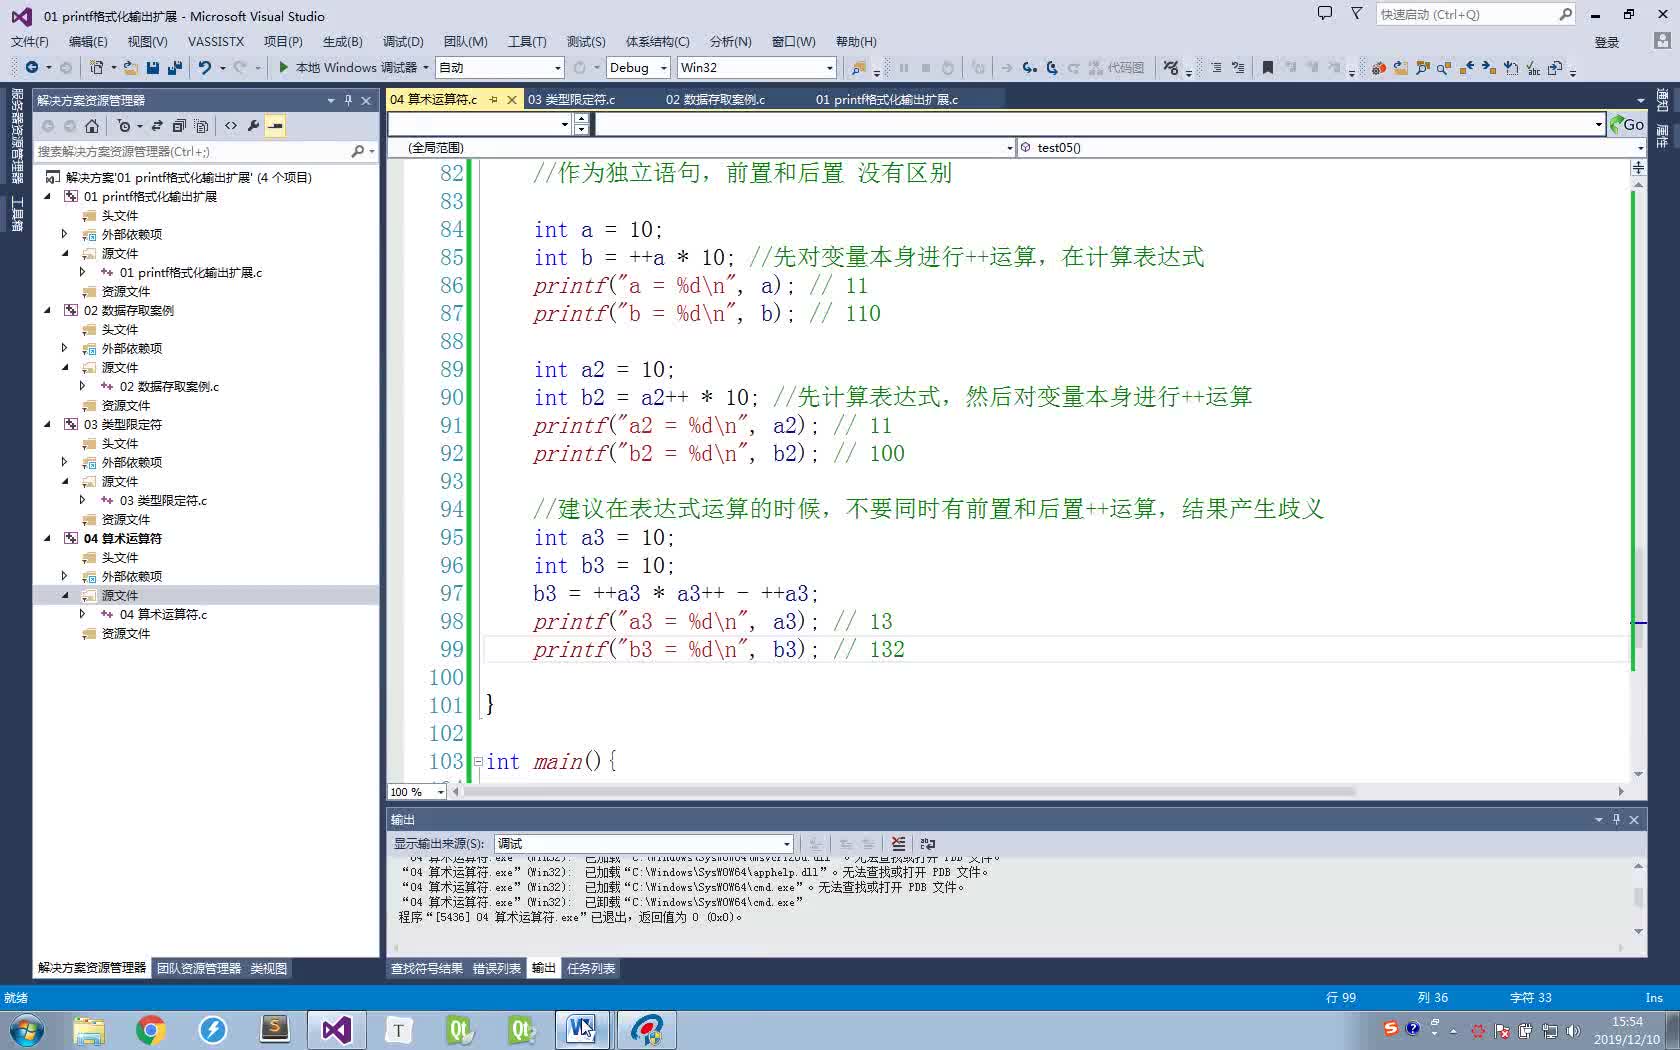
Task: Switch to 02 数据存取案例.c tab
Action: pyautogui.click(x=715, y=99)
